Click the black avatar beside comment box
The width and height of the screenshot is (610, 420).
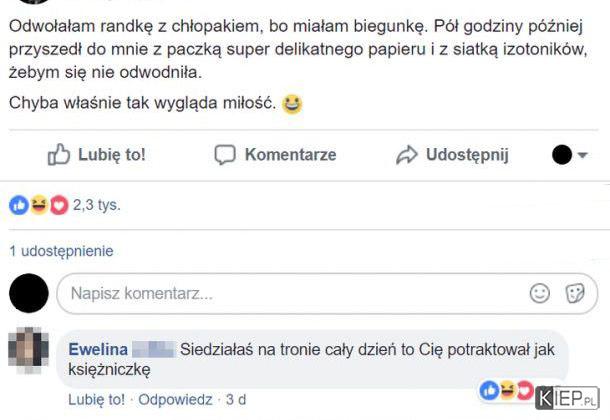click(x=28, y=293)
